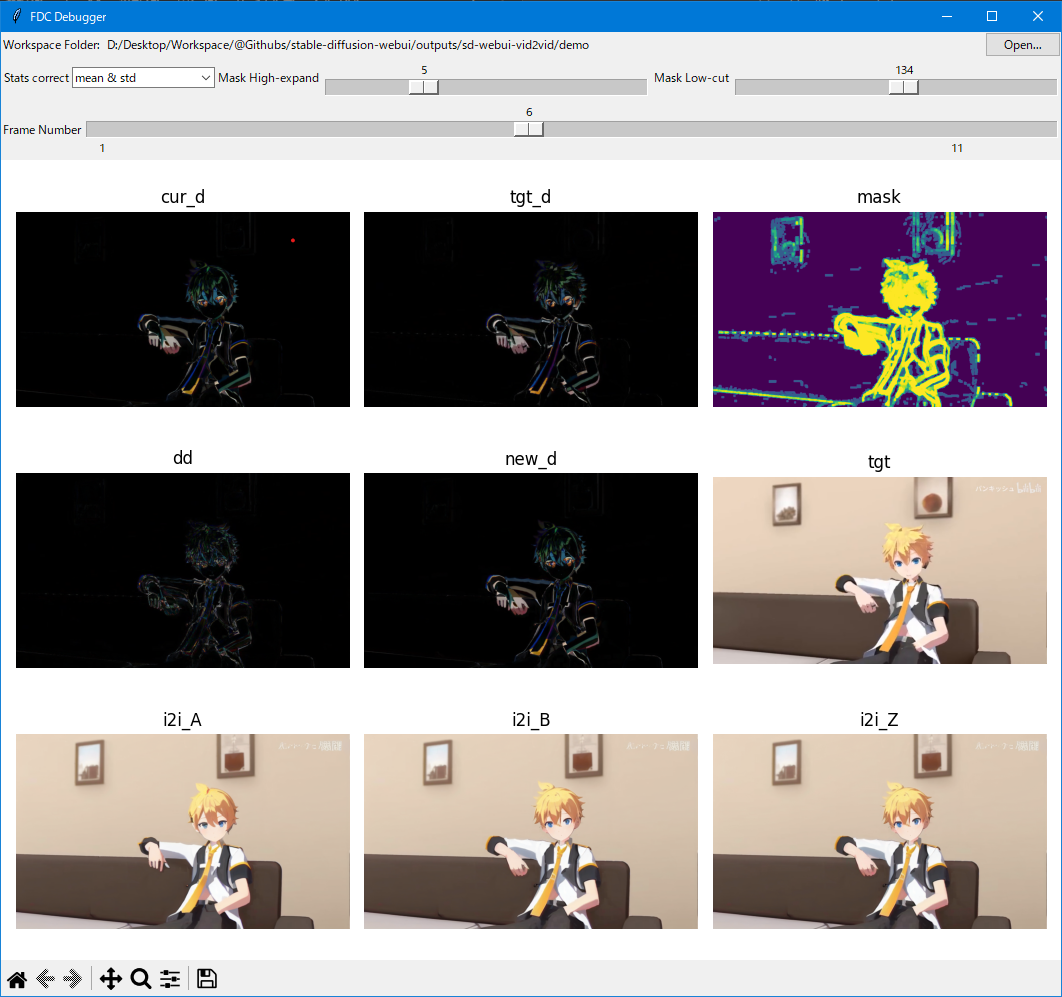Screen dimensions: 1062x997
Task: Click the tgt_d image plot
Action: tap(531, 310)
